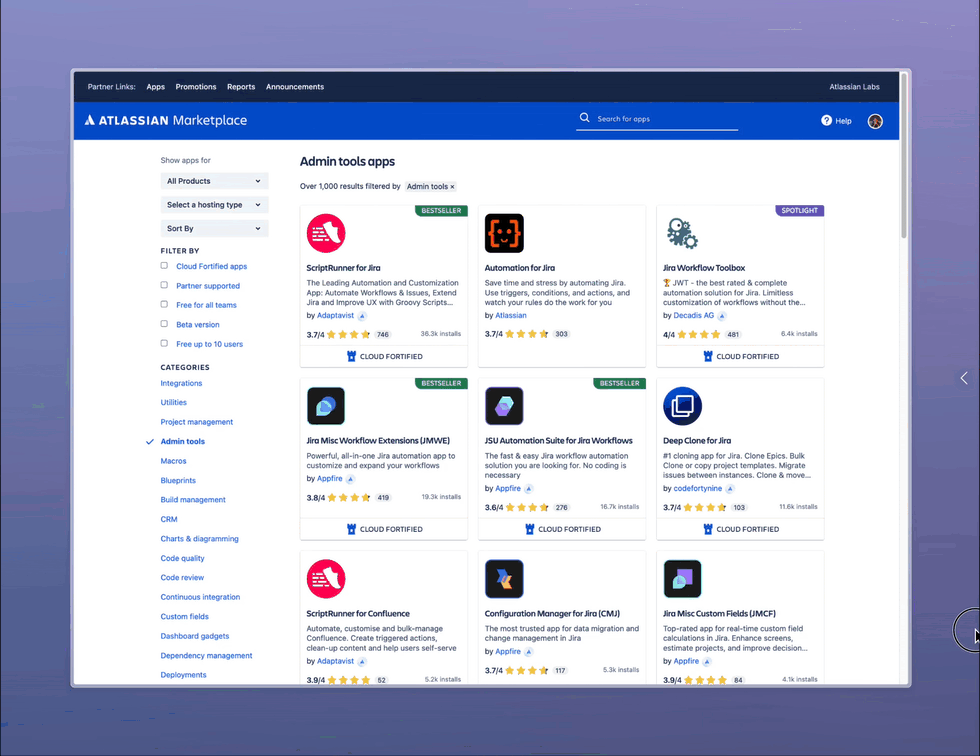Open Promotions partner link

pos(196,87)
